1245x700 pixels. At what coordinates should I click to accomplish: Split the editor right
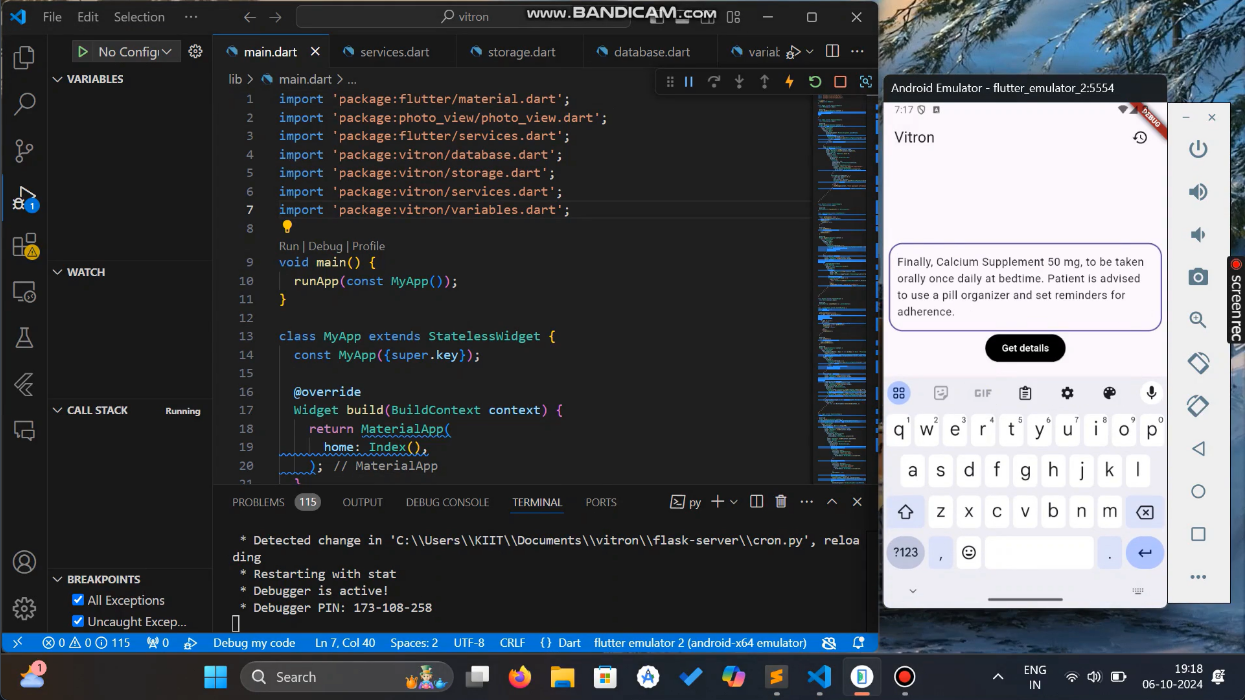point(833,51)
